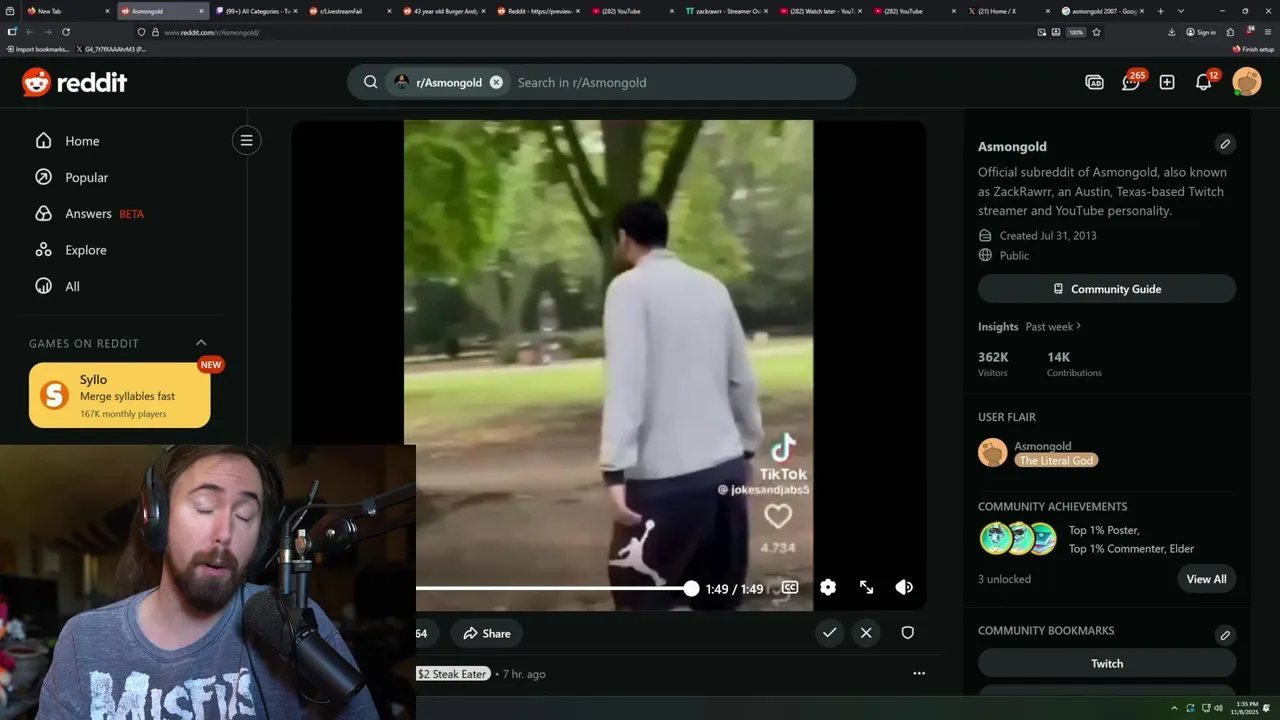The height and width of the screenshot is (720, 1280).
Task: Click the $2 Steak Eater flair tag
Action: point(452,674)
